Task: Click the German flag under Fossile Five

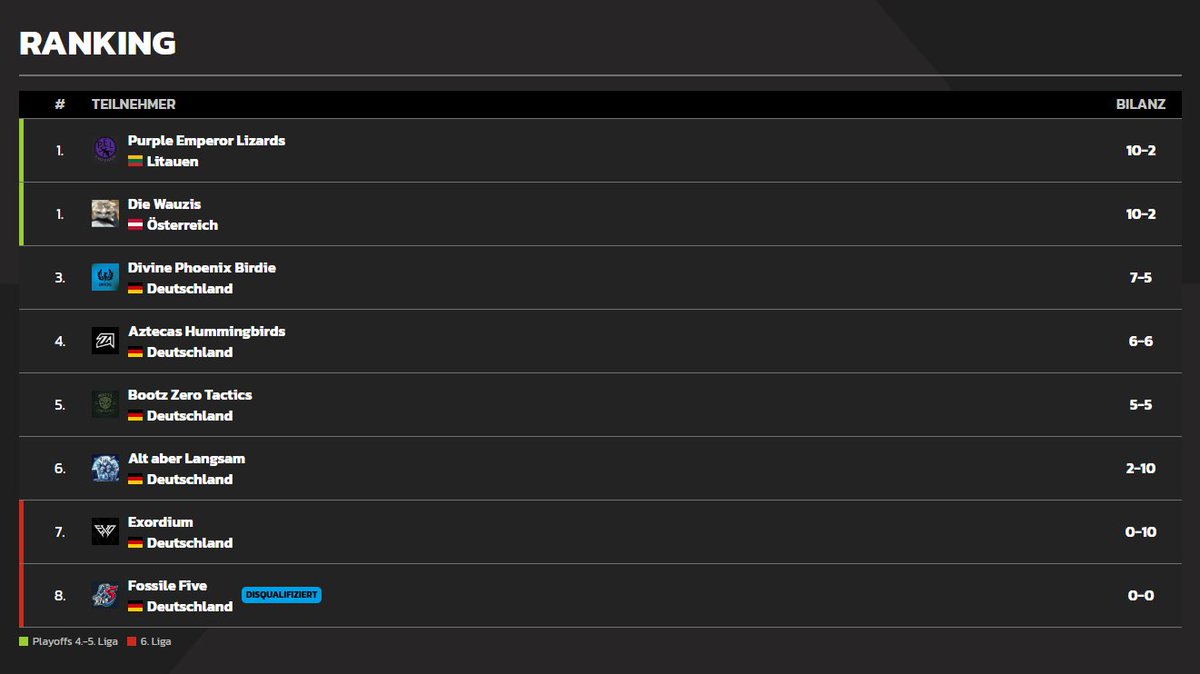Action: pos(135,607)
